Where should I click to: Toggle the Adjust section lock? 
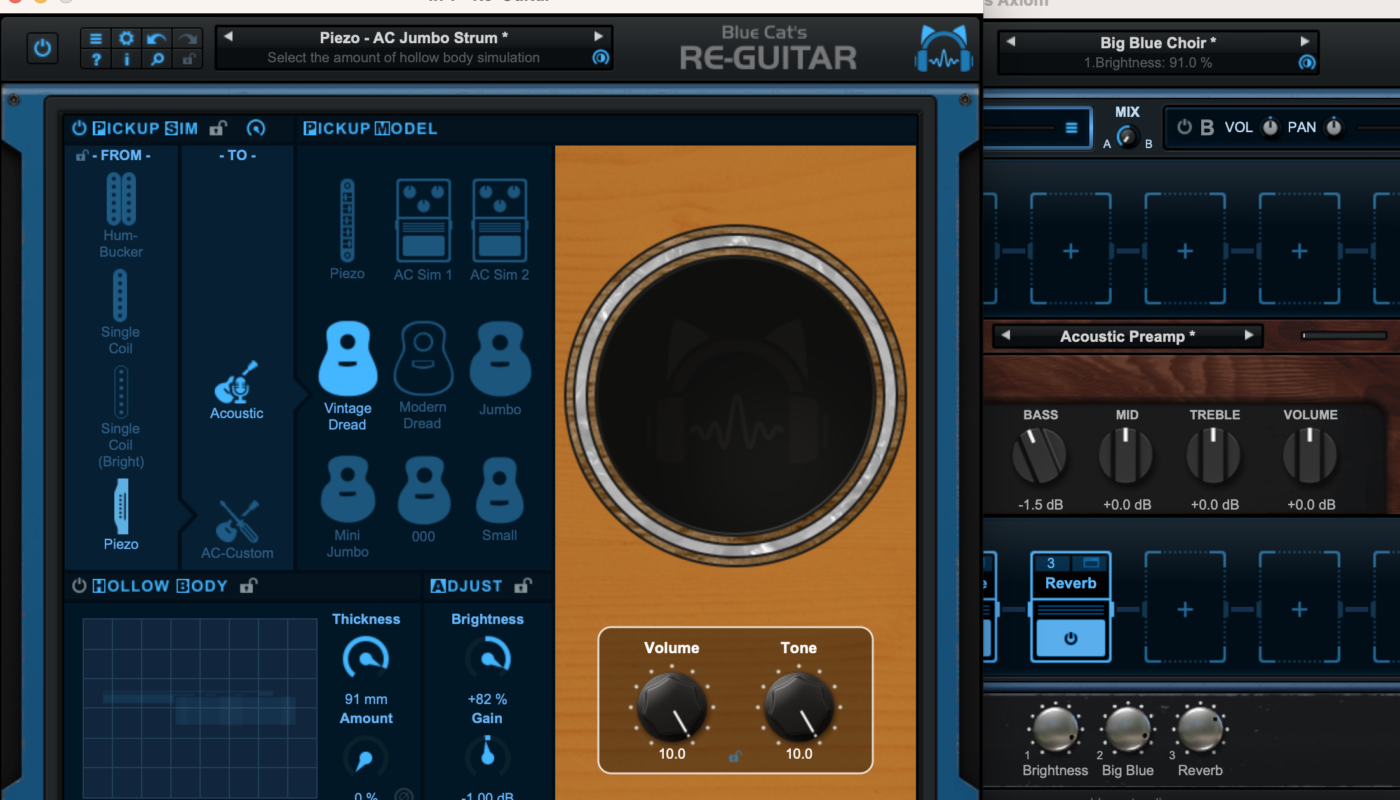click(x=522, y=586)
